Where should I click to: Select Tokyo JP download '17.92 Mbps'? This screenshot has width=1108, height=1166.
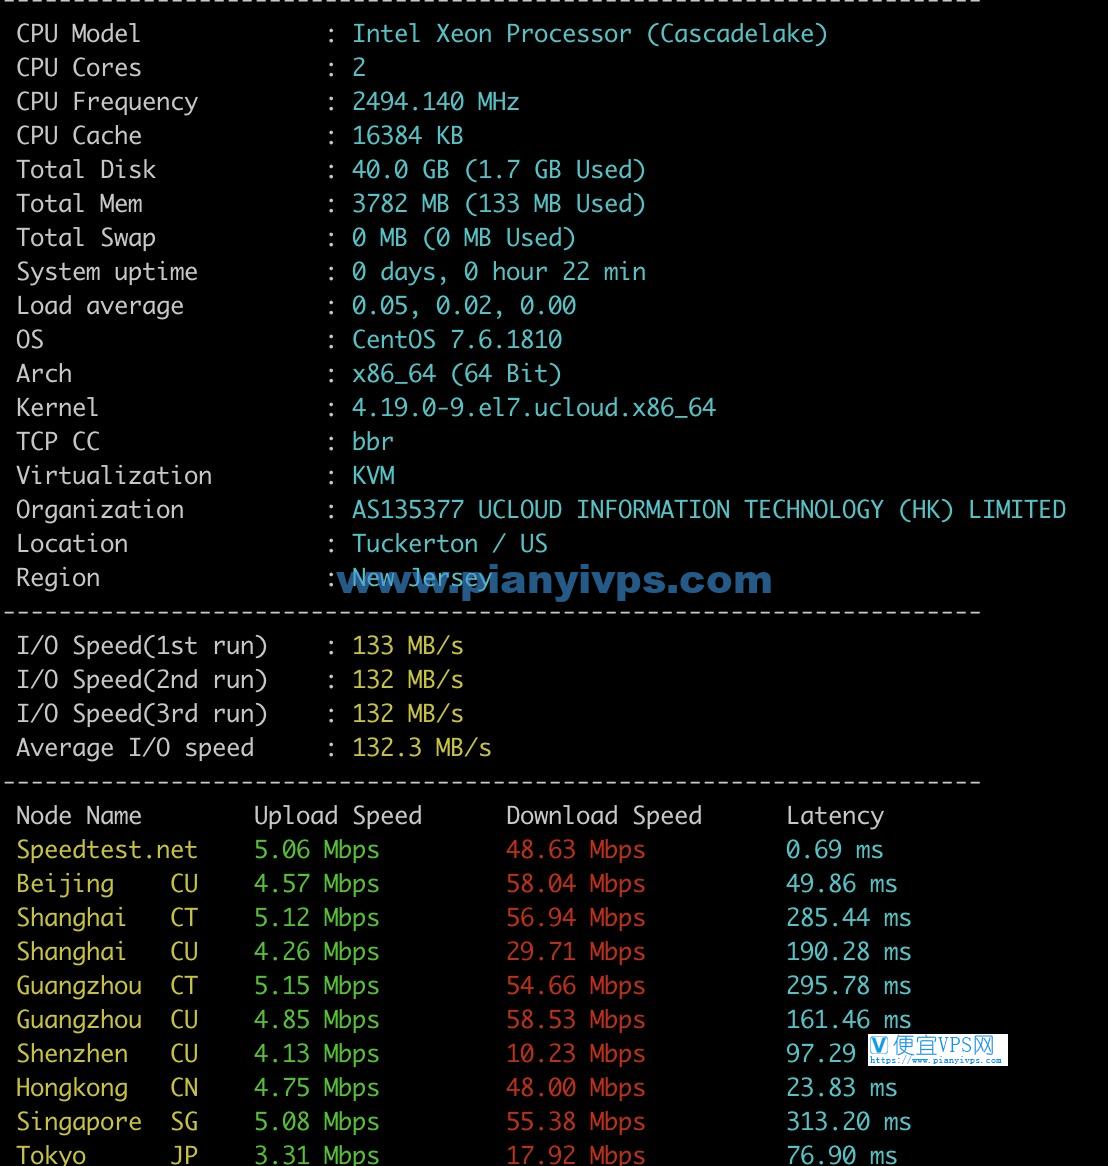pyautogui.click(x=576, y=1155)
